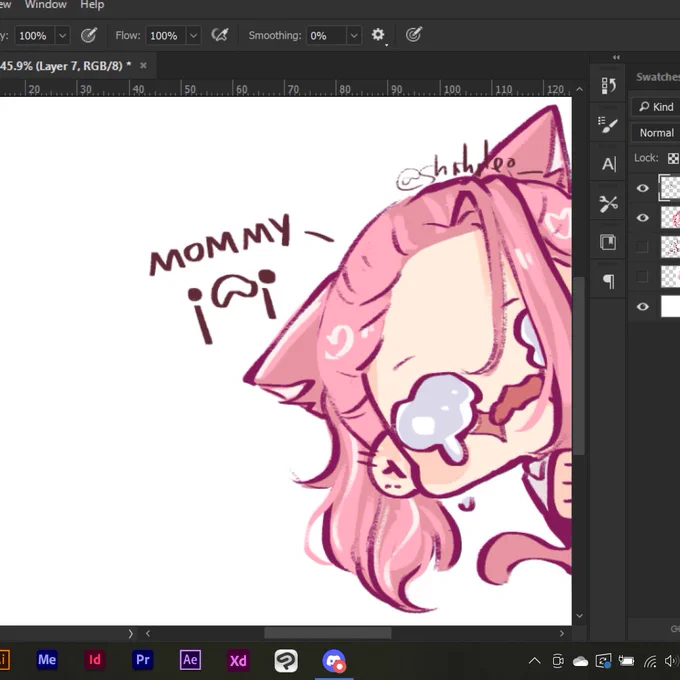Open the volume tray icon

click(x=671, y=661)
